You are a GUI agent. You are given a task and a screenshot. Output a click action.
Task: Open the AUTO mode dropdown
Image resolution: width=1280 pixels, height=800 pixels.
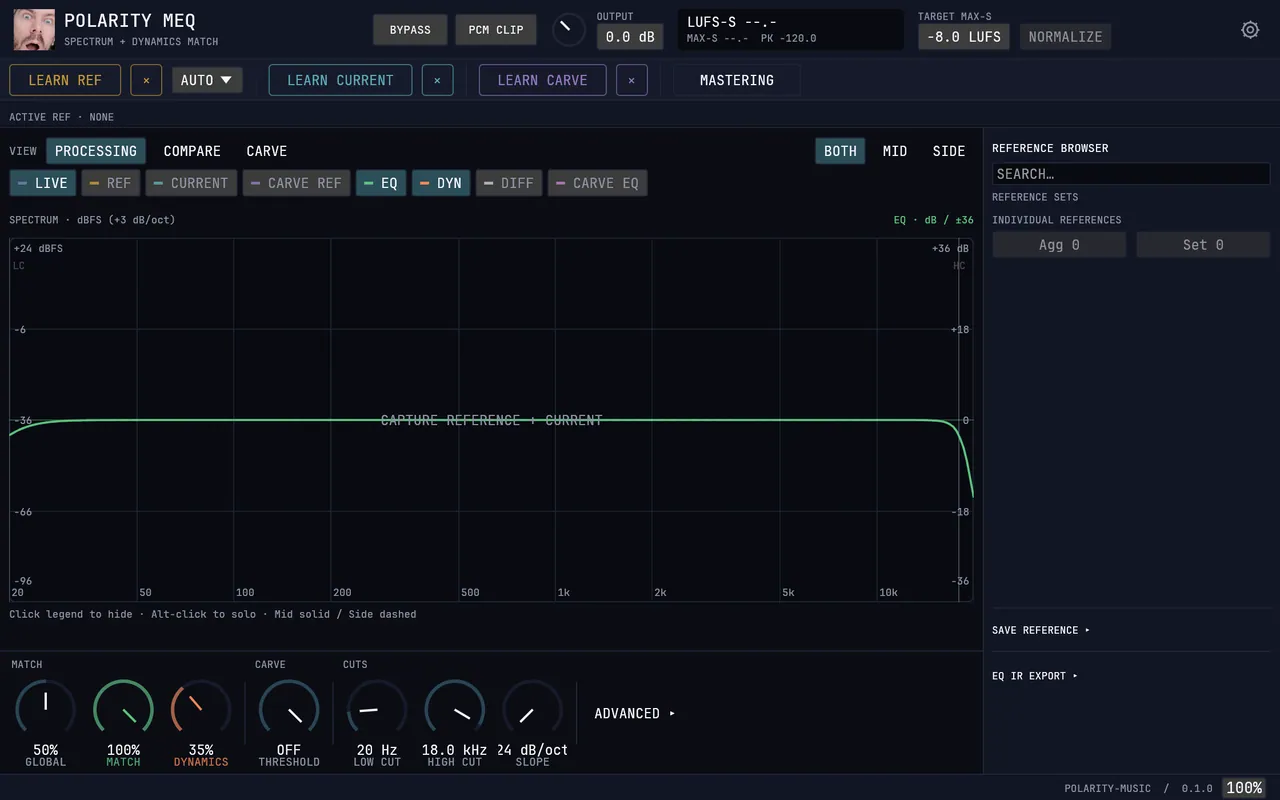(x=207, y=80)
